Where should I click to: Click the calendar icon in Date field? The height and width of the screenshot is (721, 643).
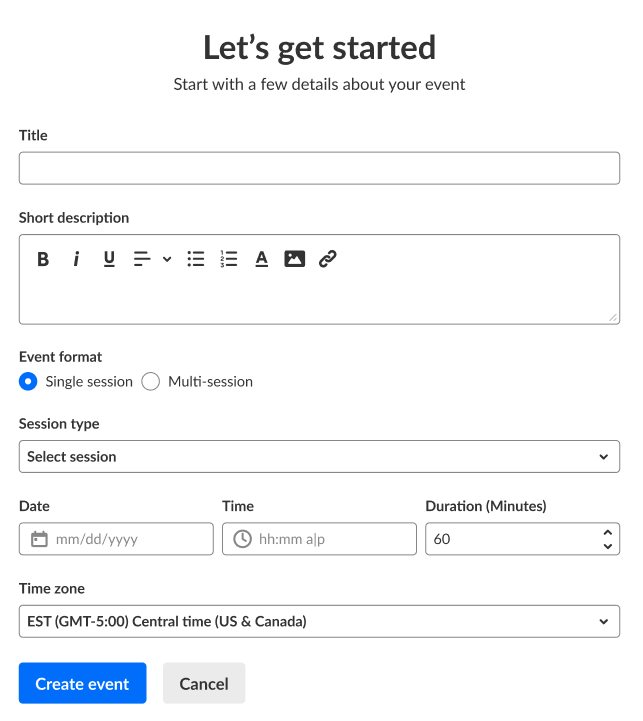click(x=40, y=539)
